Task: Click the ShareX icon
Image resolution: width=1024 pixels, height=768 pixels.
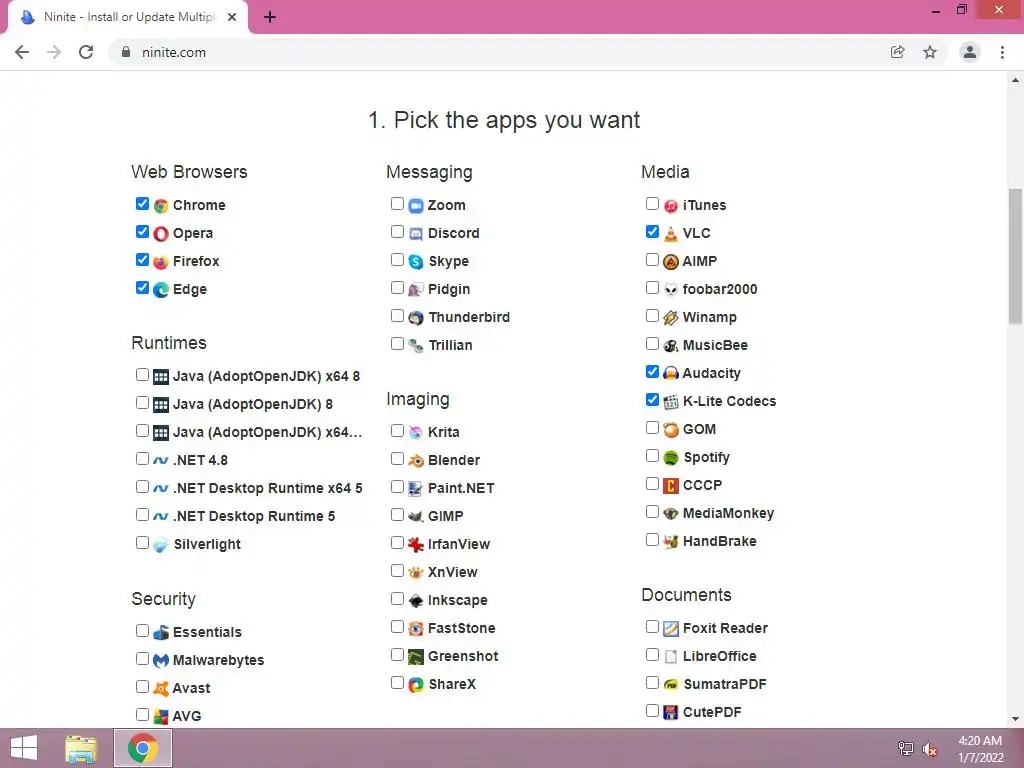Action: tap(416, 684)
